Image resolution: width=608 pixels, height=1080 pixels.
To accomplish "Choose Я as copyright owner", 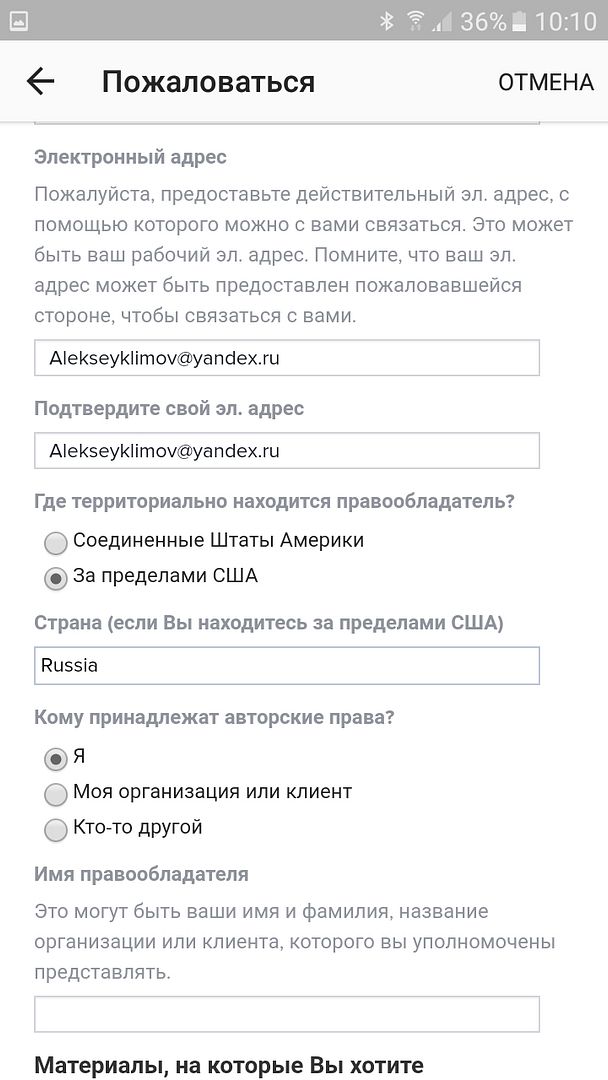I will point(56,759).
